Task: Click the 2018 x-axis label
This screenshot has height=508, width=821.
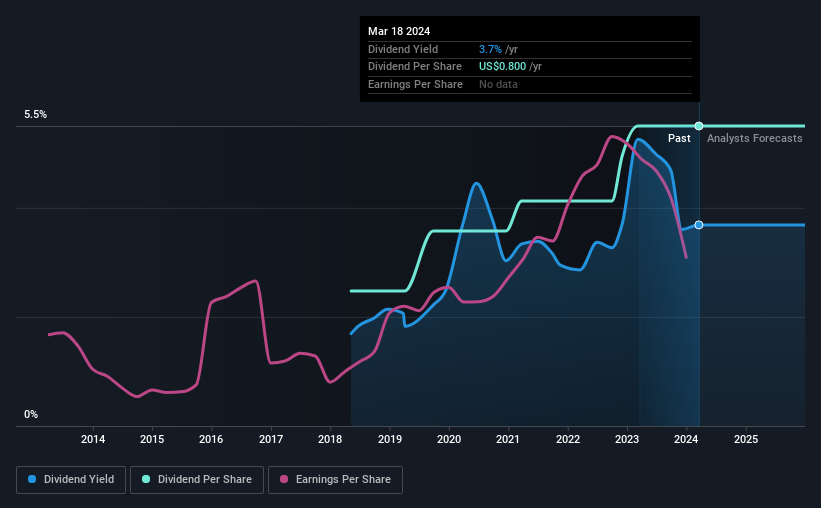Action: pyautogui.click(x=330, y=439)
